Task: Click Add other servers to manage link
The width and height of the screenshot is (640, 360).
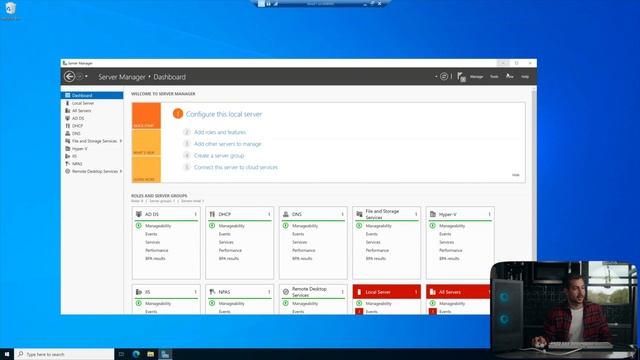Action: (x=227, y=144)
